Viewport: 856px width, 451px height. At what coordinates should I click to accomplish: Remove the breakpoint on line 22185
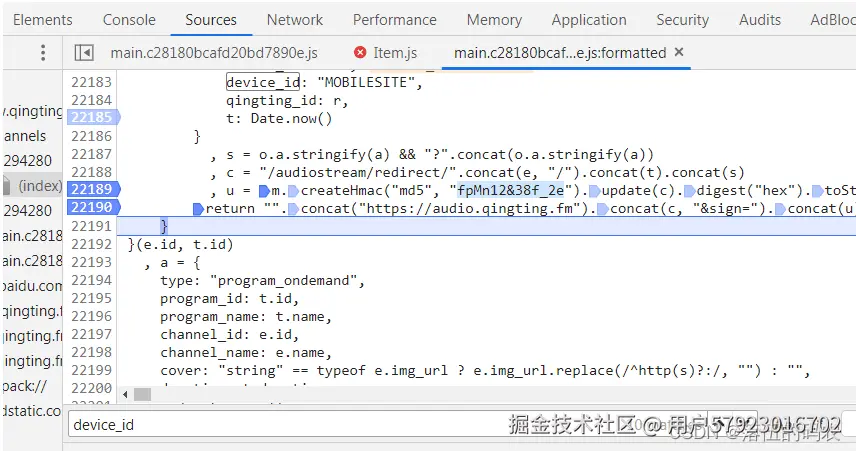click(x=91, y=118)
